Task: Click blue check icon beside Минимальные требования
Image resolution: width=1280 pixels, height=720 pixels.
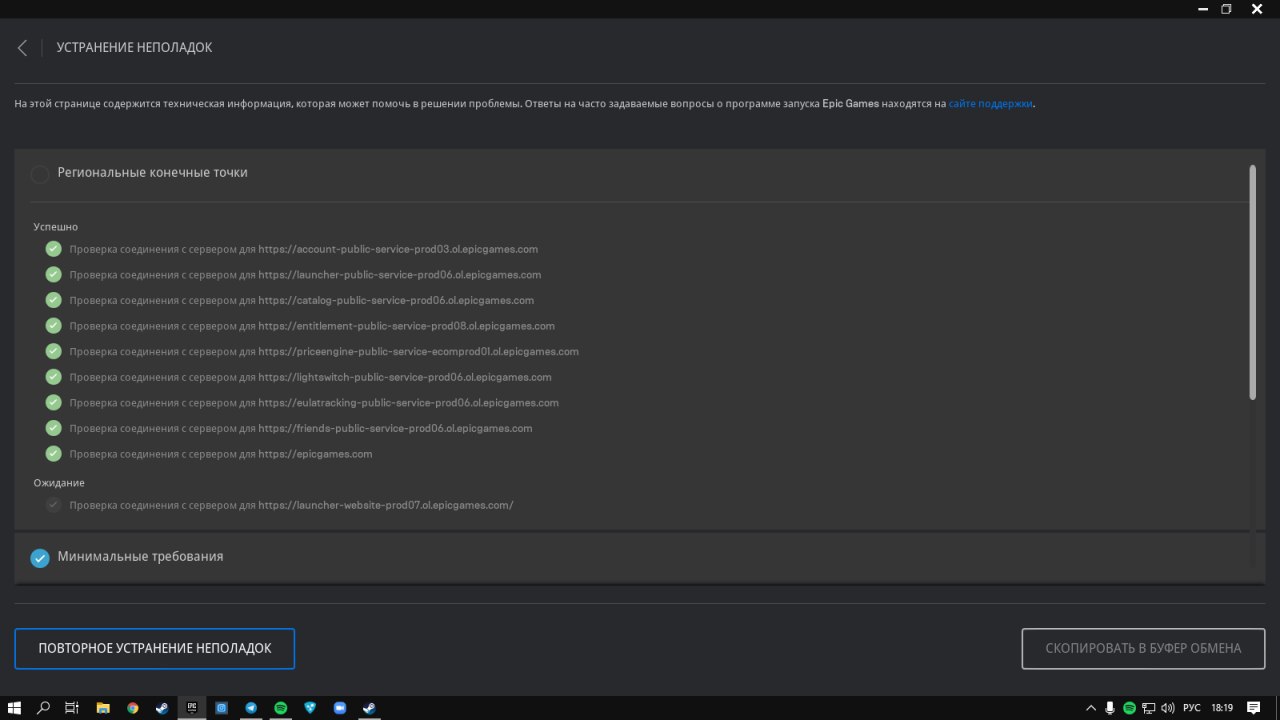Action: pos(40,558)
